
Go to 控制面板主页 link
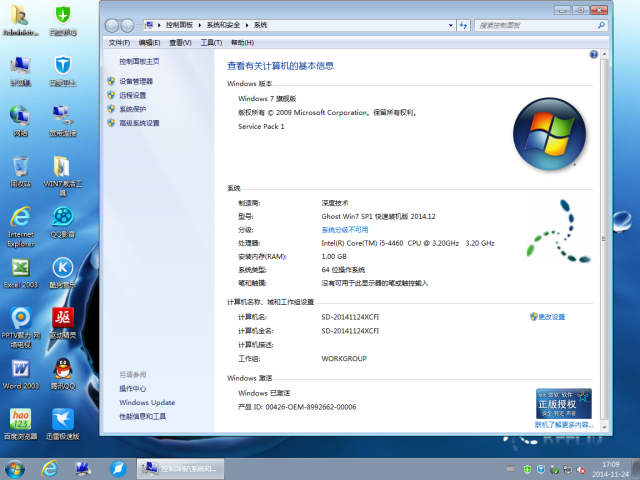coord(139,62)
